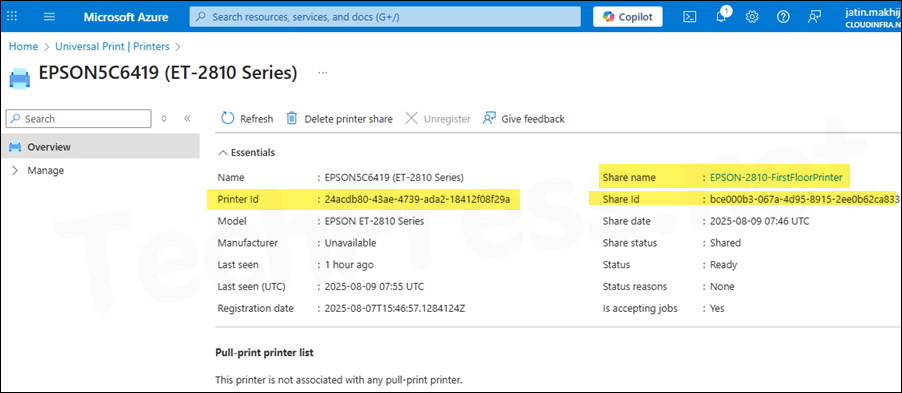Open notifications bell
The image size is (902, 393).
pos(721,17)
